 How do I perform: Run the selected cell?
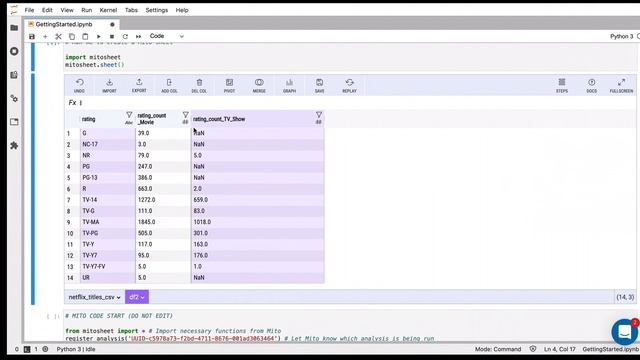click(98, 36)
